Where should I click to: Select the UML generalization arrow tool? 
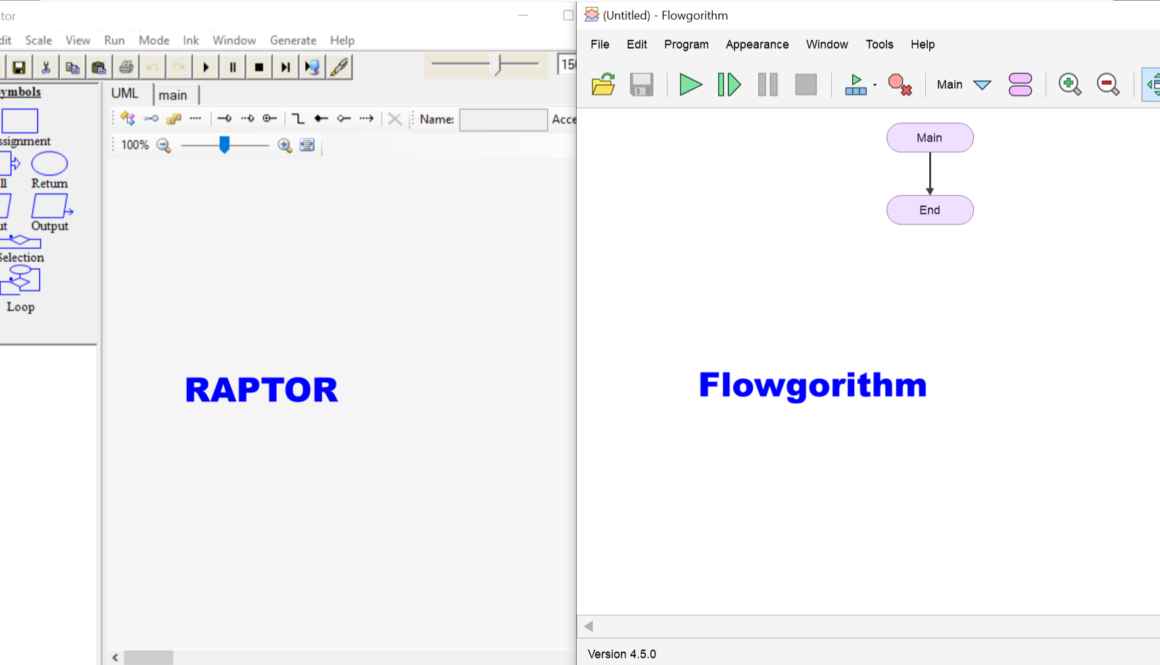tap(224, 118)
